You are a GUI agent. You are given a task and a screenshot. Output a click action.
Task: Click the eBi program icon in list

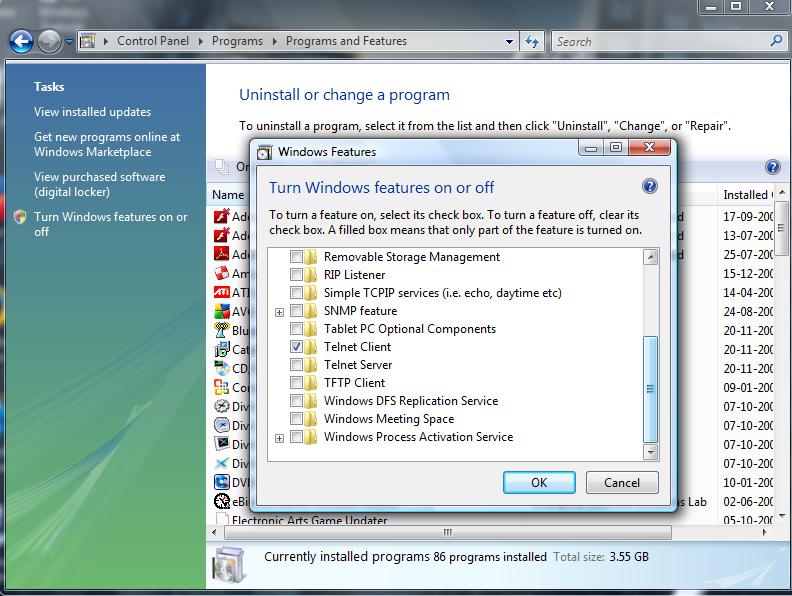[222, 501]
